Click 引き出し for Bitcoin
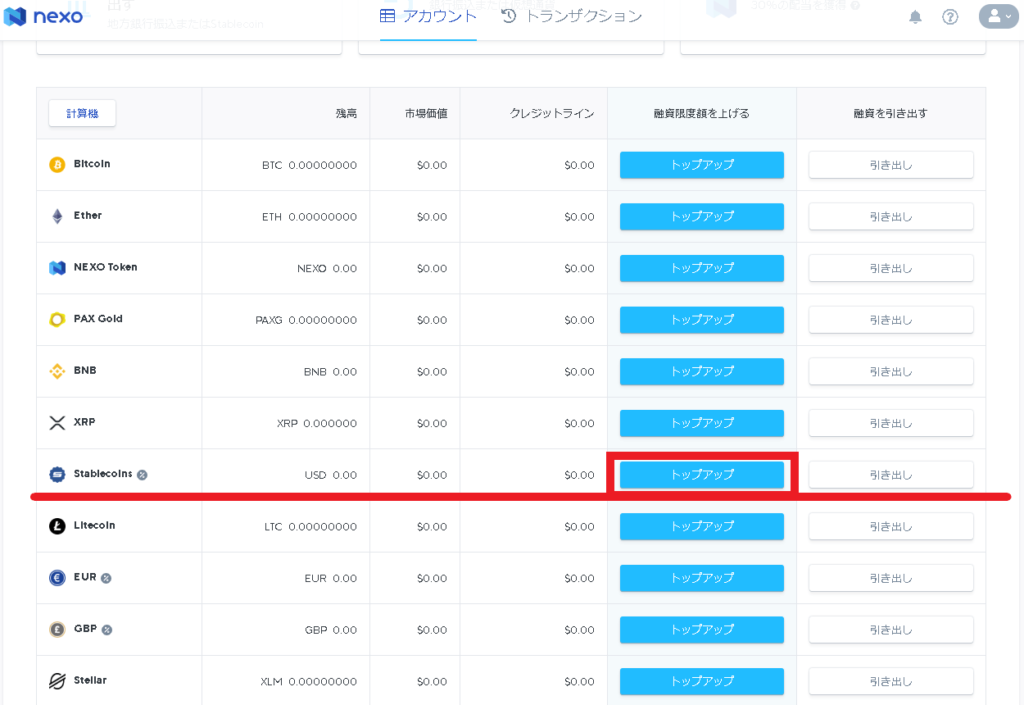Image resolution: width=1024 pixels, height=705 pixels. (x=891, y=165)
